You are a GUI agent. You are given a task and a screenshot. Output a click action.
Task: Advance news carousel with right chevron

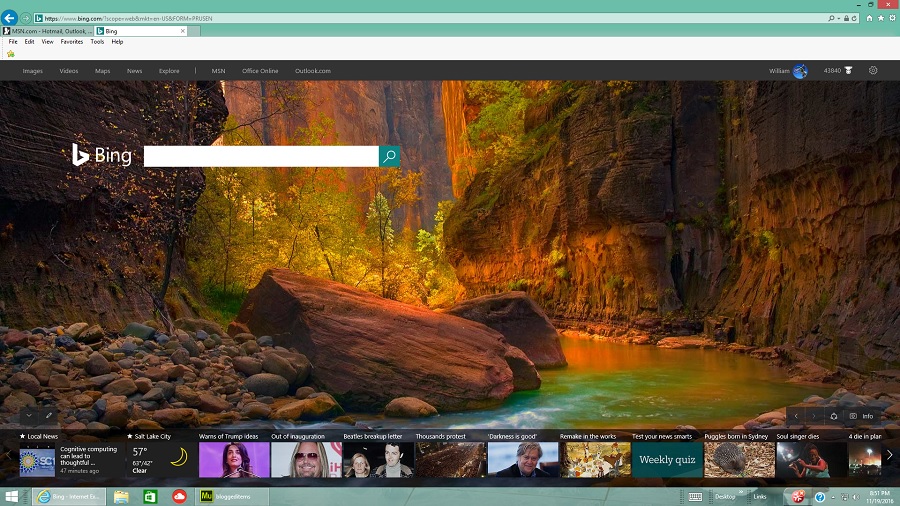point(889,454)
